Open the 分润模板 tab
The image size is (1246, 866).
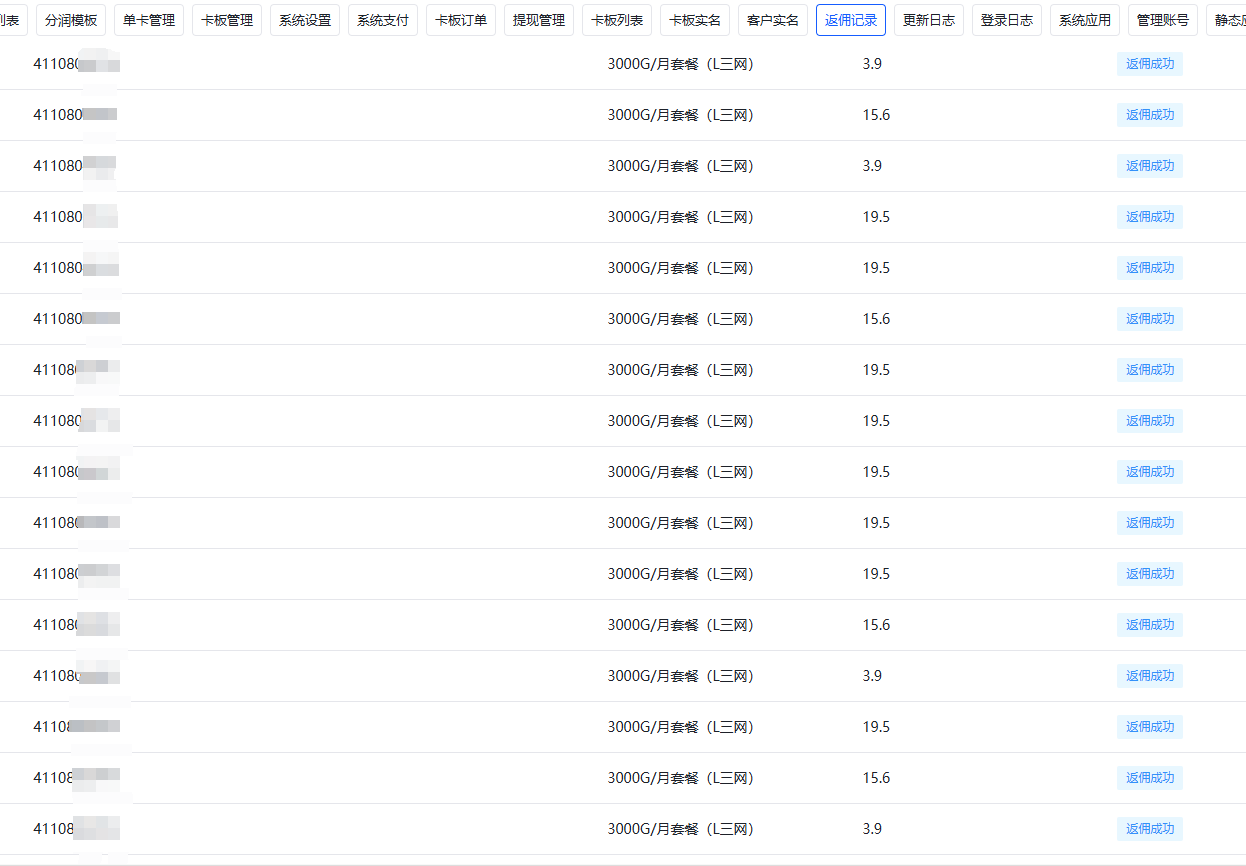(71, 20)
